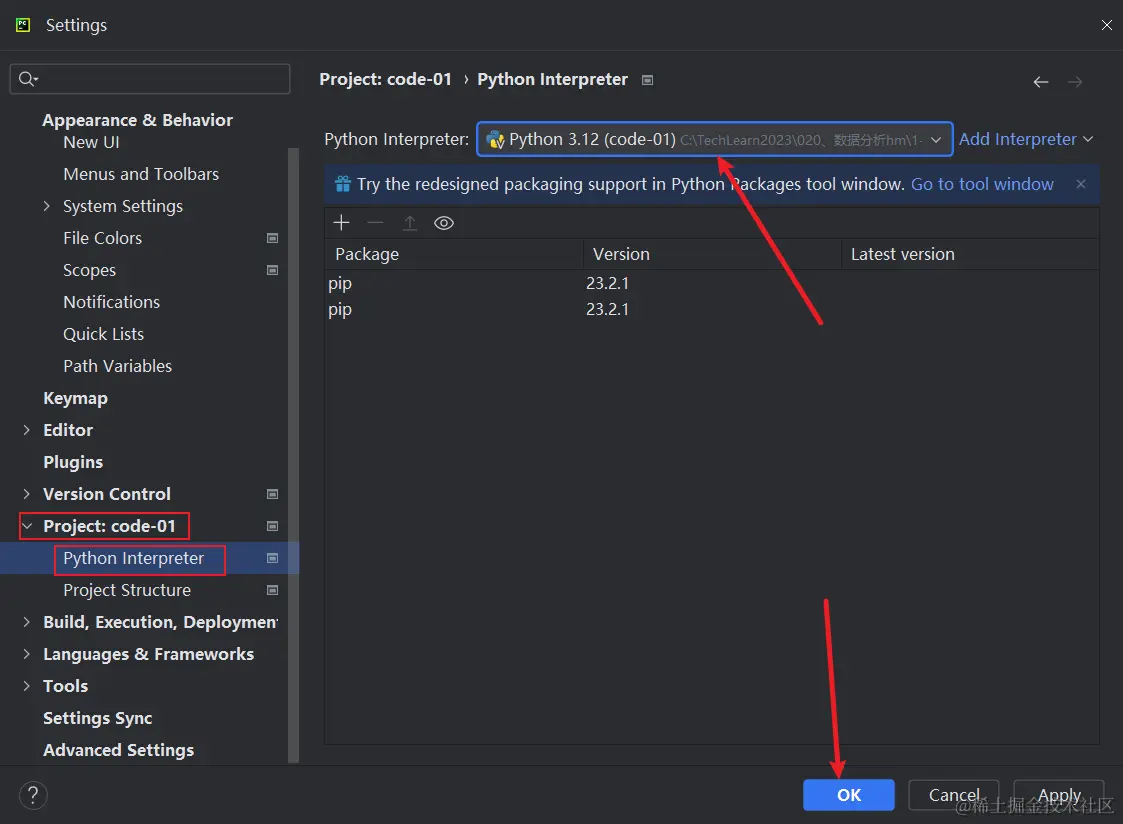1123x824 pixels.
Task: Open the Add Interpreter menu
Action: click(1026, 139)
